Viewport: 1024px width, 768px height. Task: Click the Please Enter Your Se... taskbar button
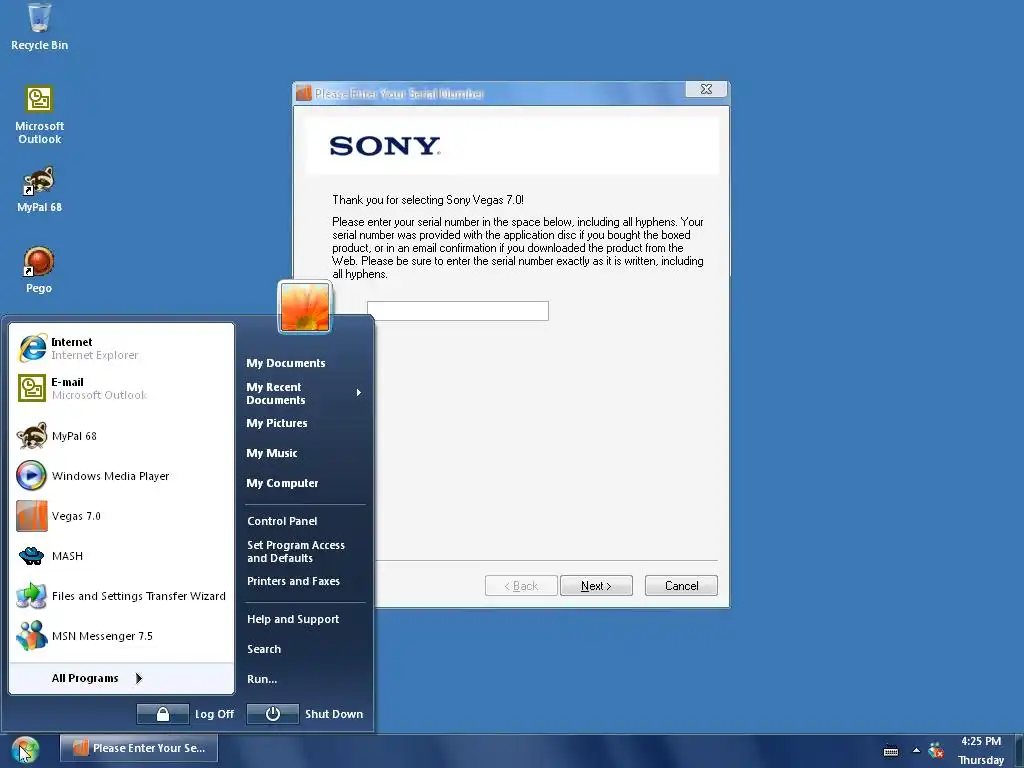click(x=139, y=748)
